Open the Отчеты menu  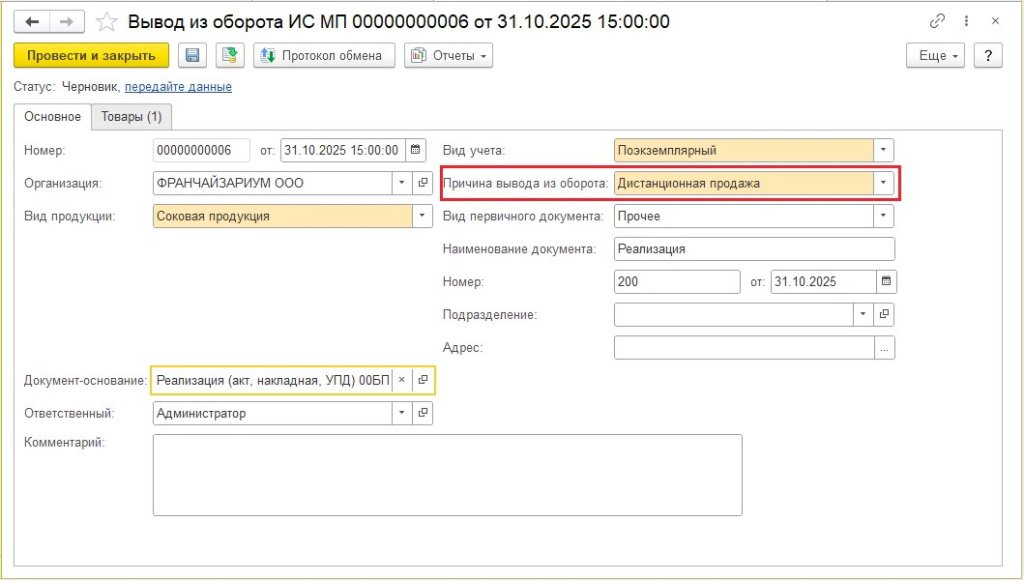(x=449, y=55)
